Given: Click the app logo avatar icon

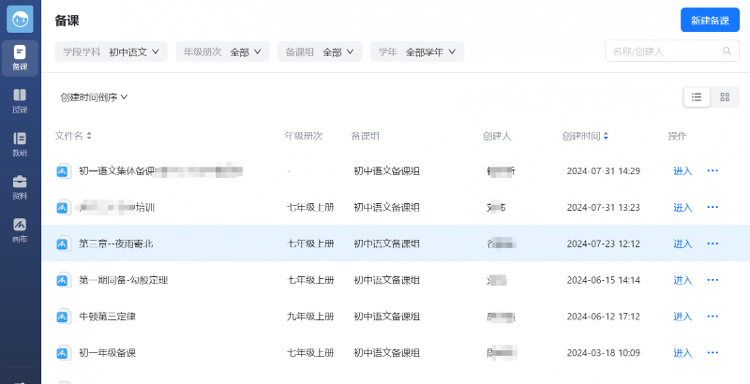Looking at the screenshot, I should click(20, 20).
